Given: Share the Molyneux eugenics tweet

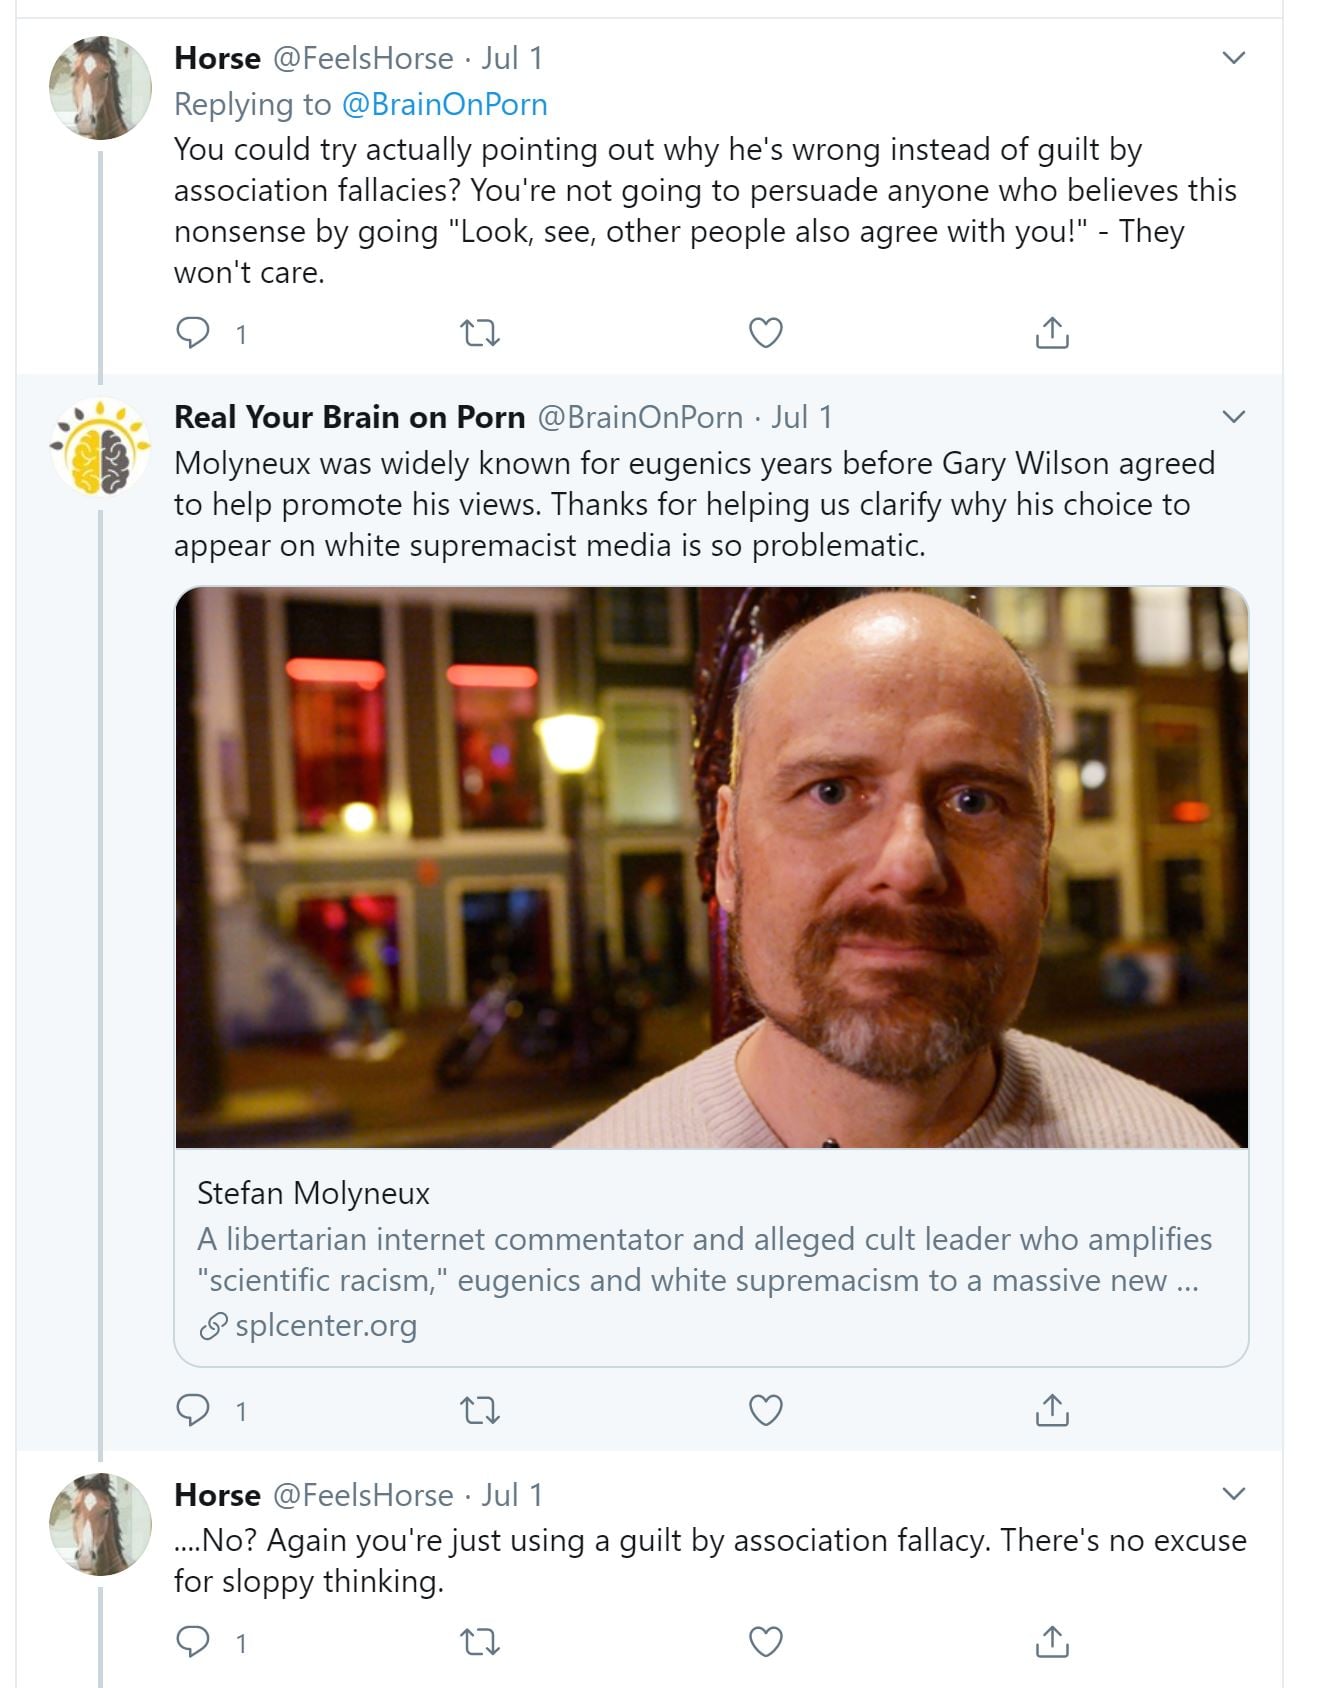Looking at the screenshot, I should 1051,1410.
